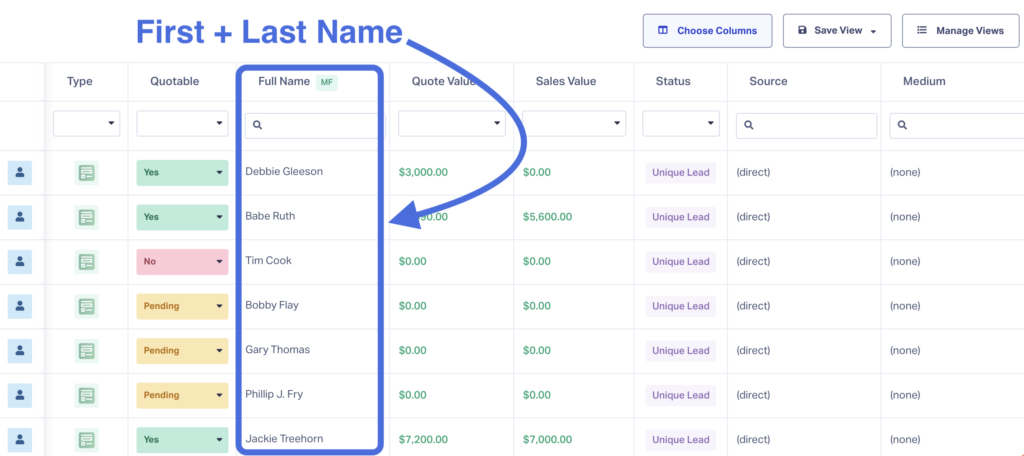Click the Manage Views button

(961, 31)
